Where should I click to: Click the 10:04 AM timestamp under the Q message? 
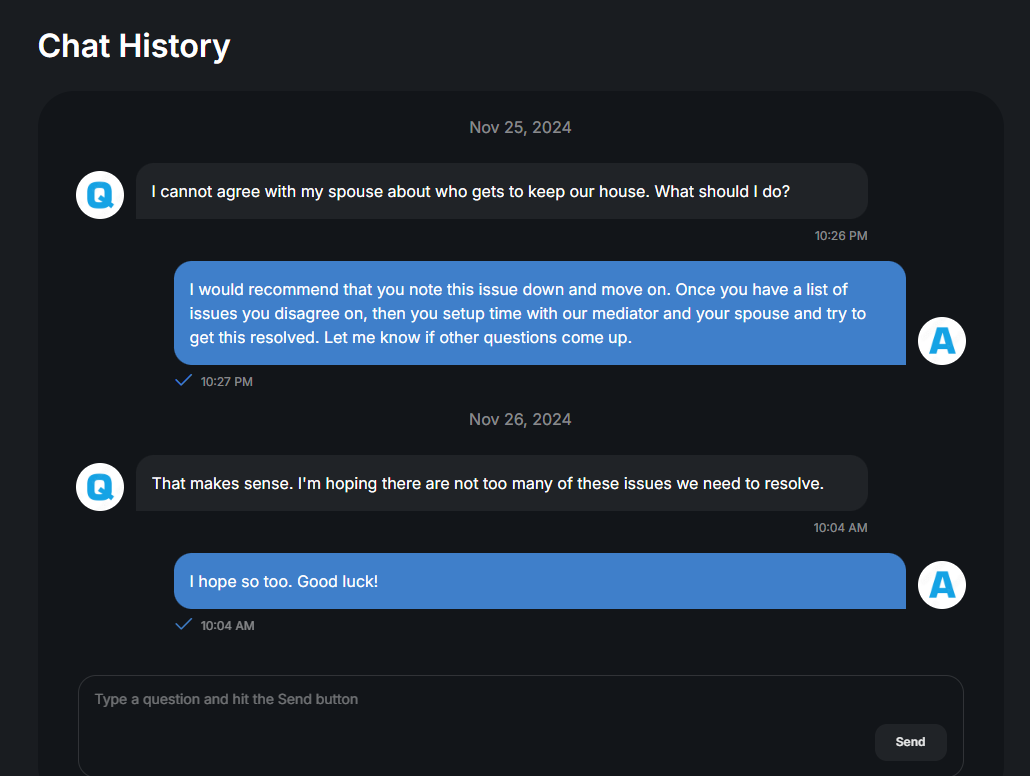click(840, 528)
